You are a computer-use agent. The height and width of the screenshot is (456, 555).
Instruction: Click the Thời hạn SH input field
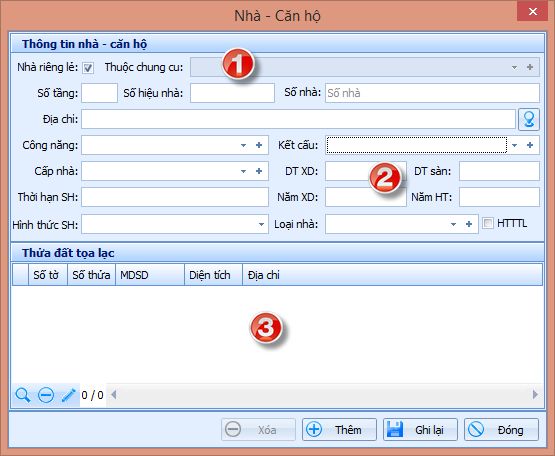tap(175, 197)
